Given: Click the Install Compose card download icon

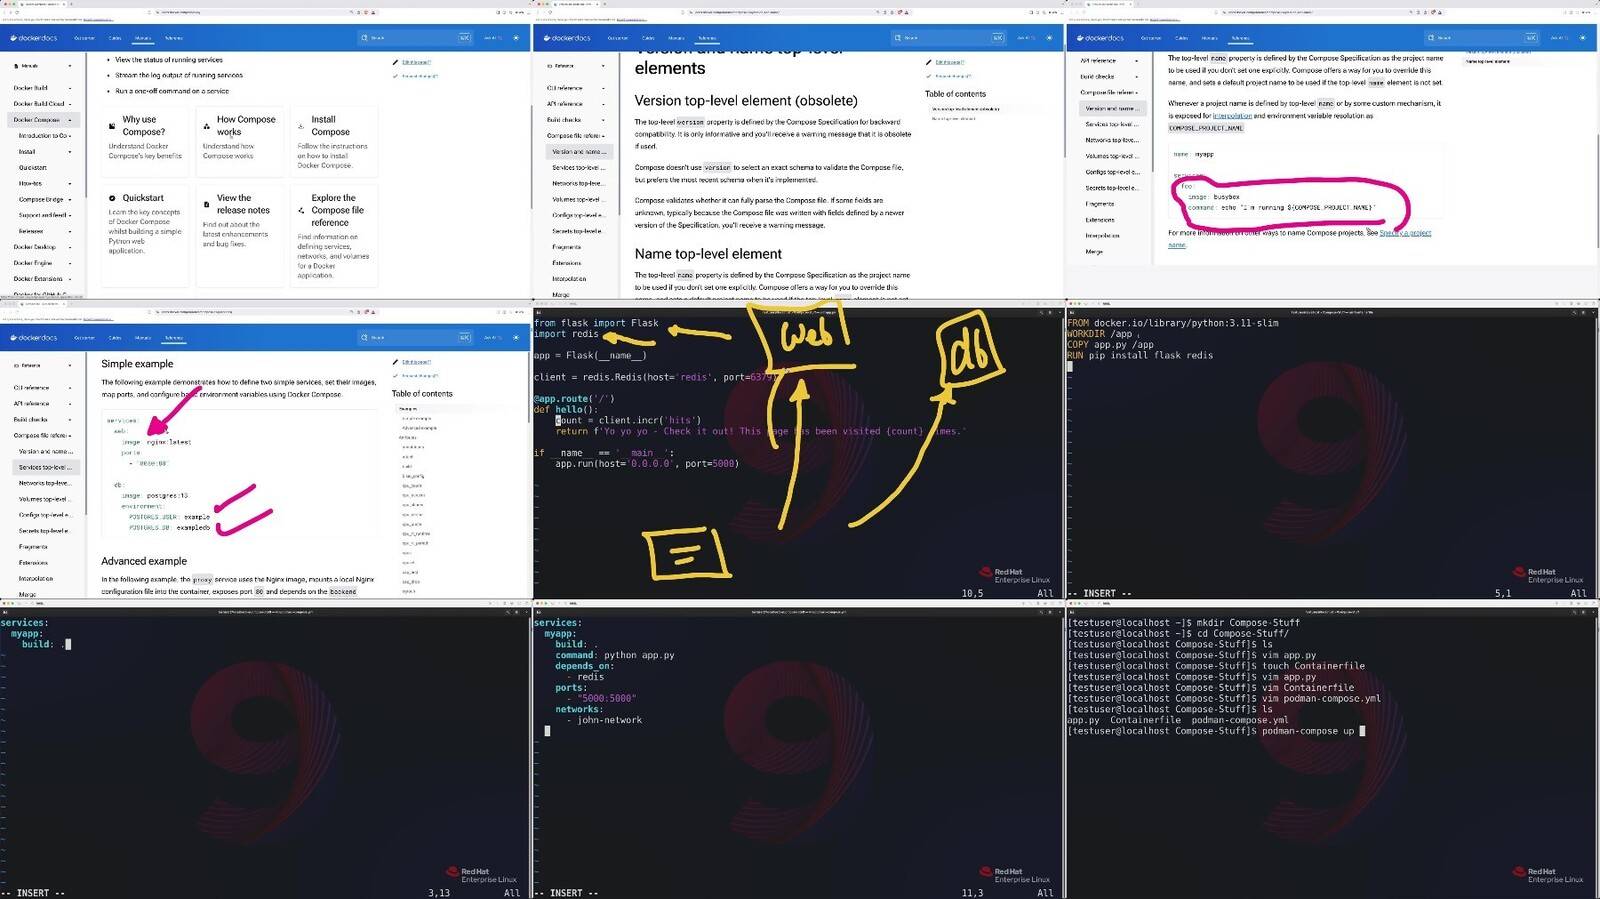Looking at the screenshot, I should tap(301, 126).
